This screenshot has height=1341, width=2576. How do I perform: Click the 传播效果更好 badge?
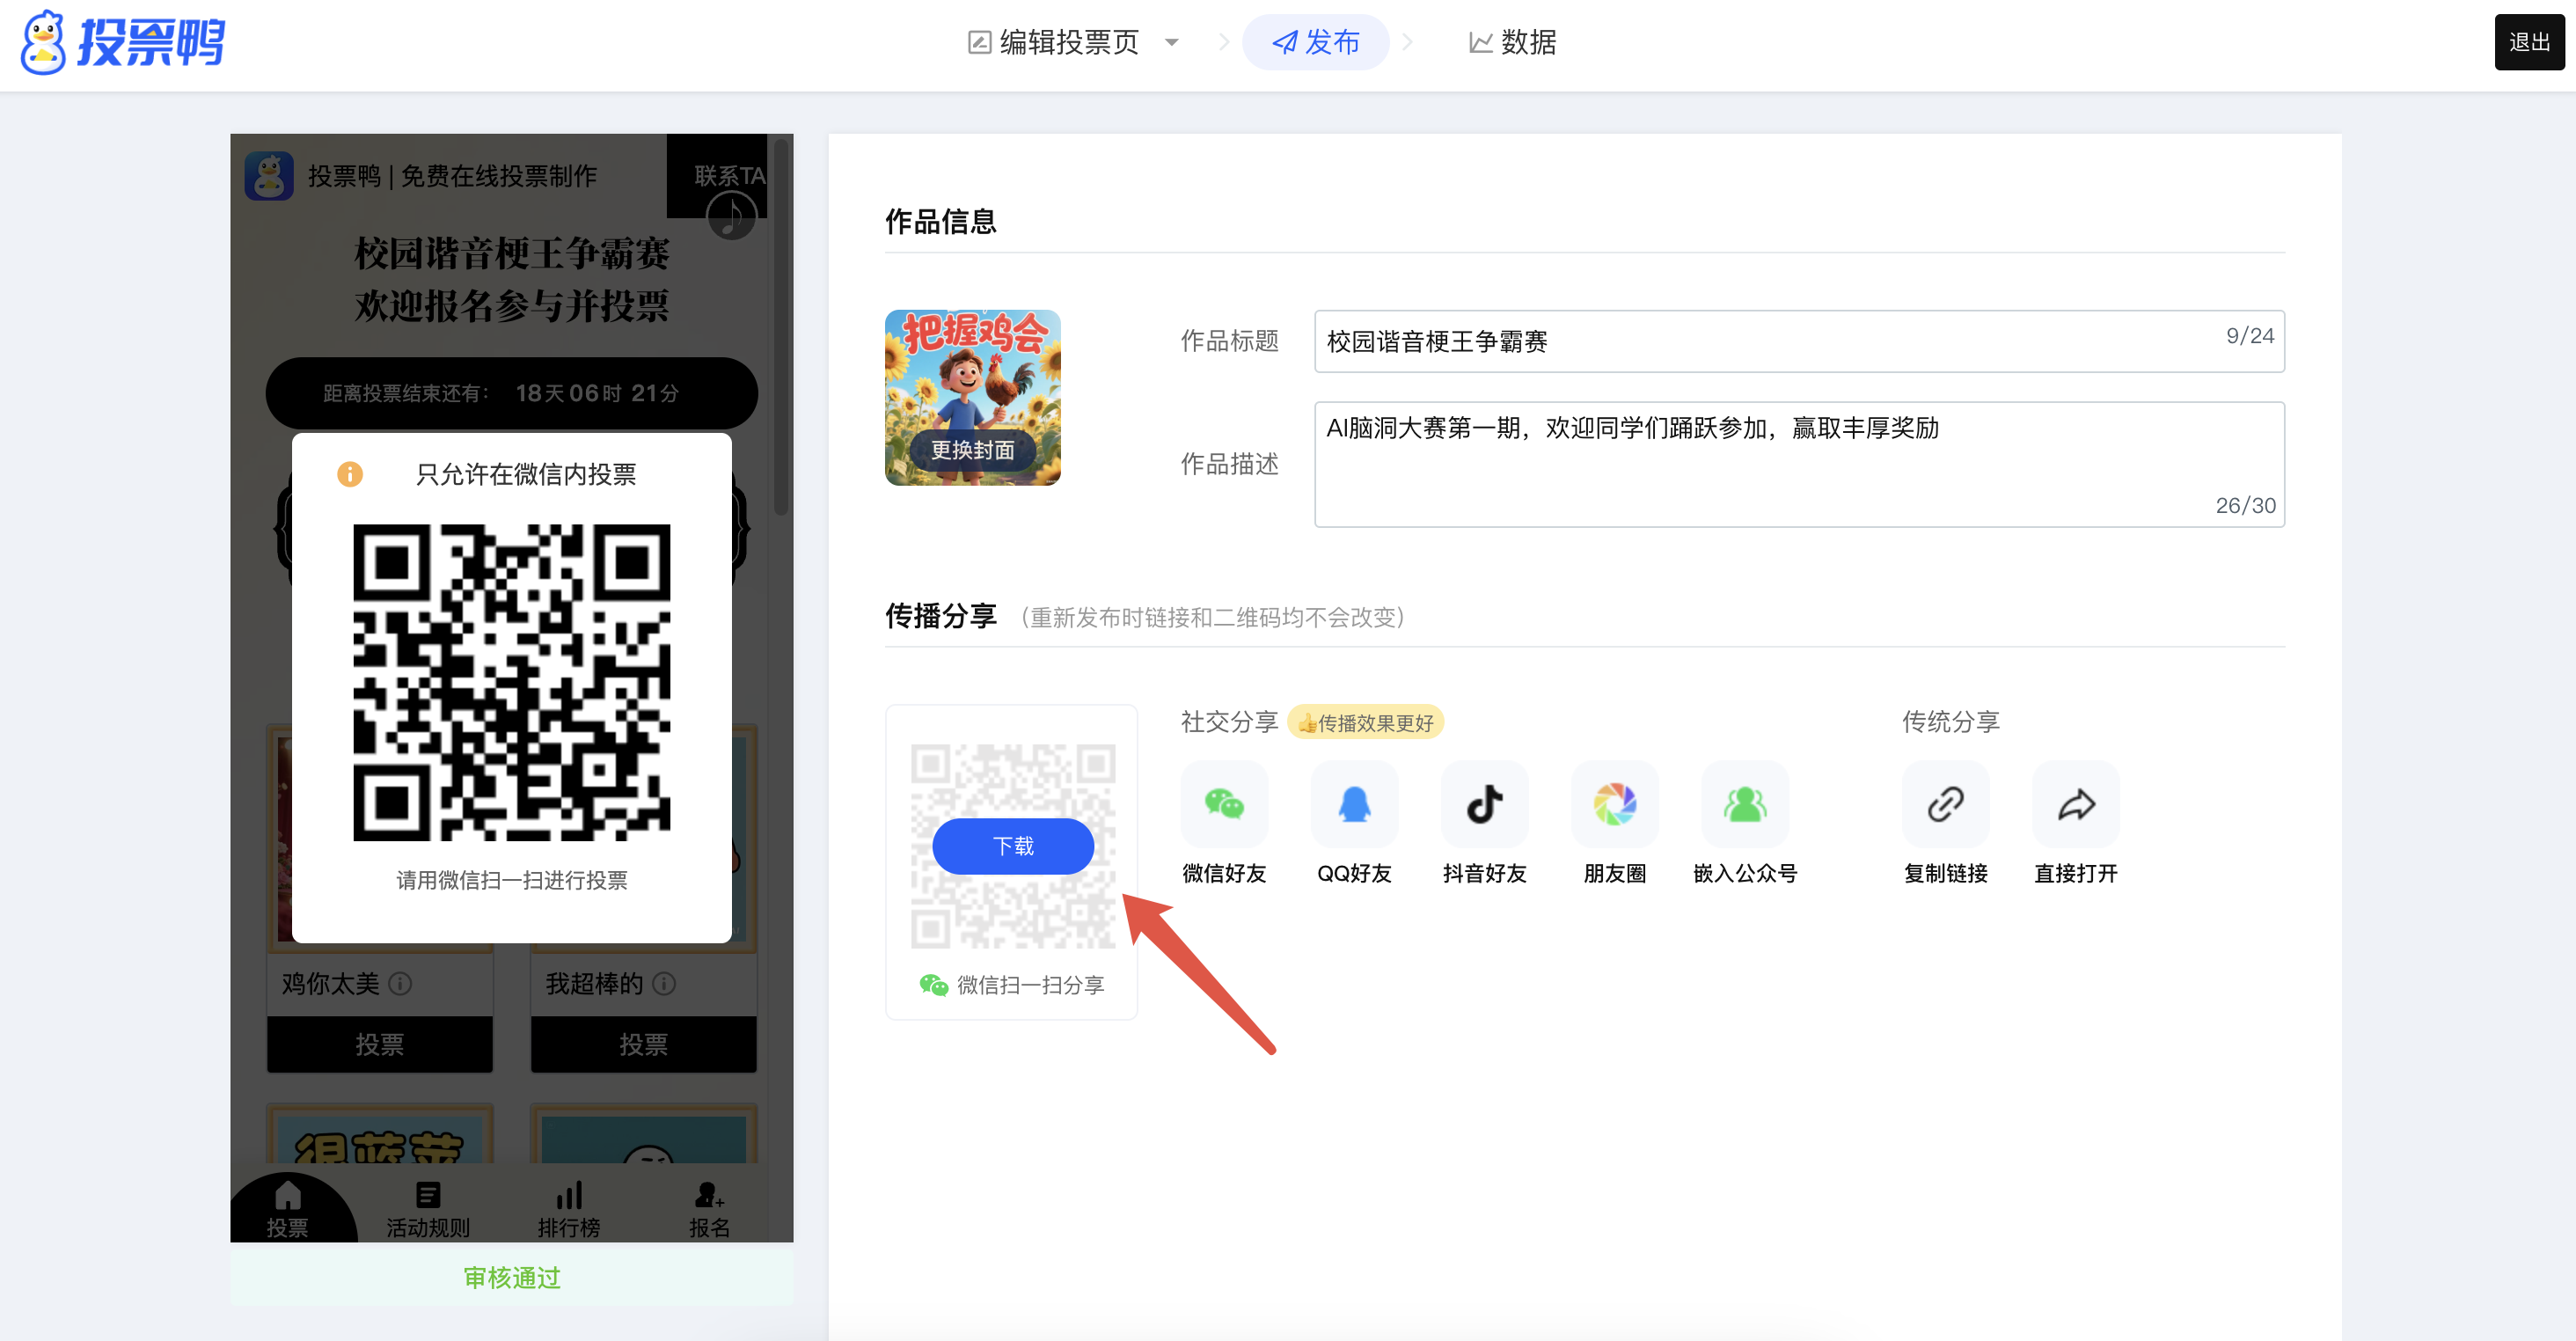tap(1366, 722)
